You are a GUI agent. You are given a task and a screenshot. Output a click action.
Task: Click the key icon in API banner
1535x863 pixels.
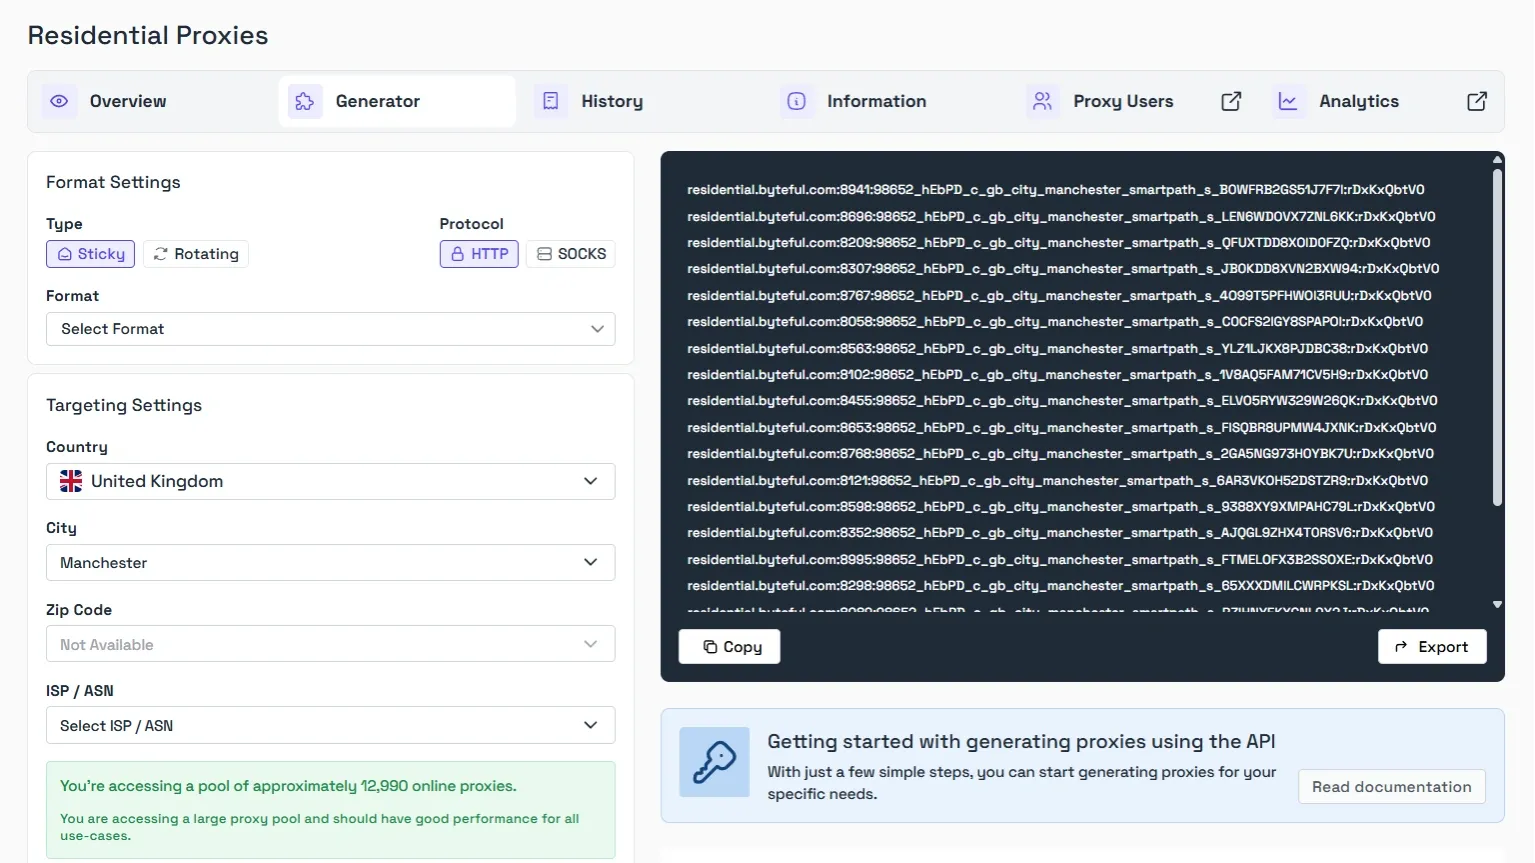pyautogui.click(x=714, y=762)
